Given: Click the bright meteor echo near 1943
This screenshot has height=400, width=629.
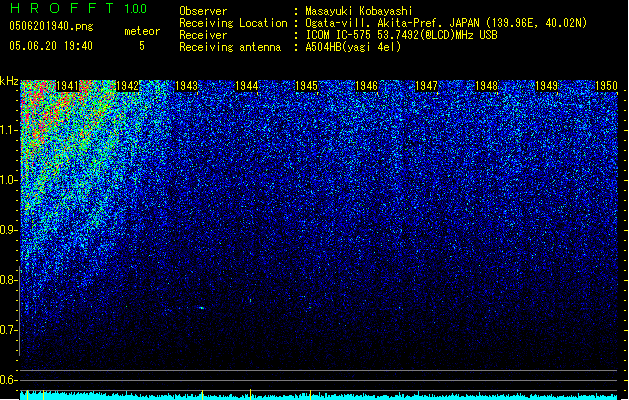Looking at the screenshot, I should tap(201, 308).
